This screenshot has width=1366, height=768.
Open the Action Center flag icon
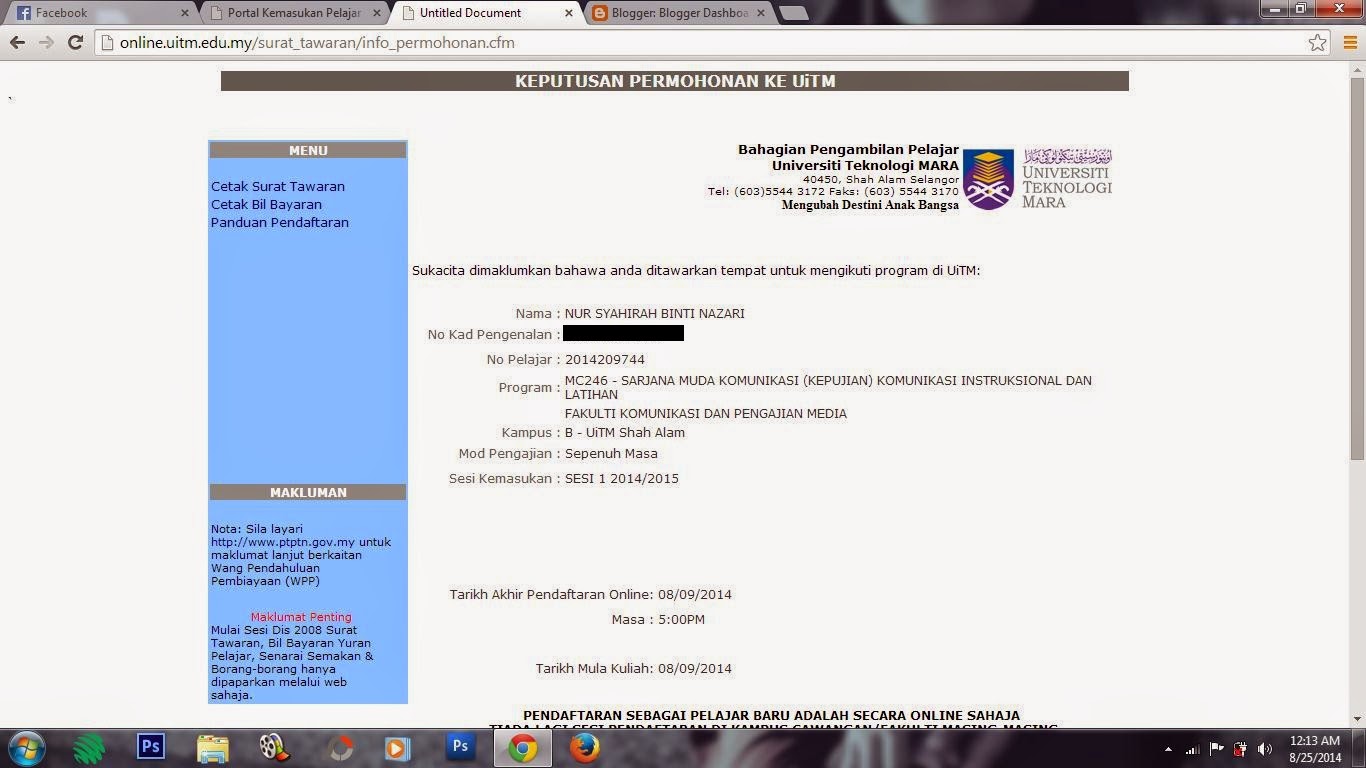tap(1217, 749)
